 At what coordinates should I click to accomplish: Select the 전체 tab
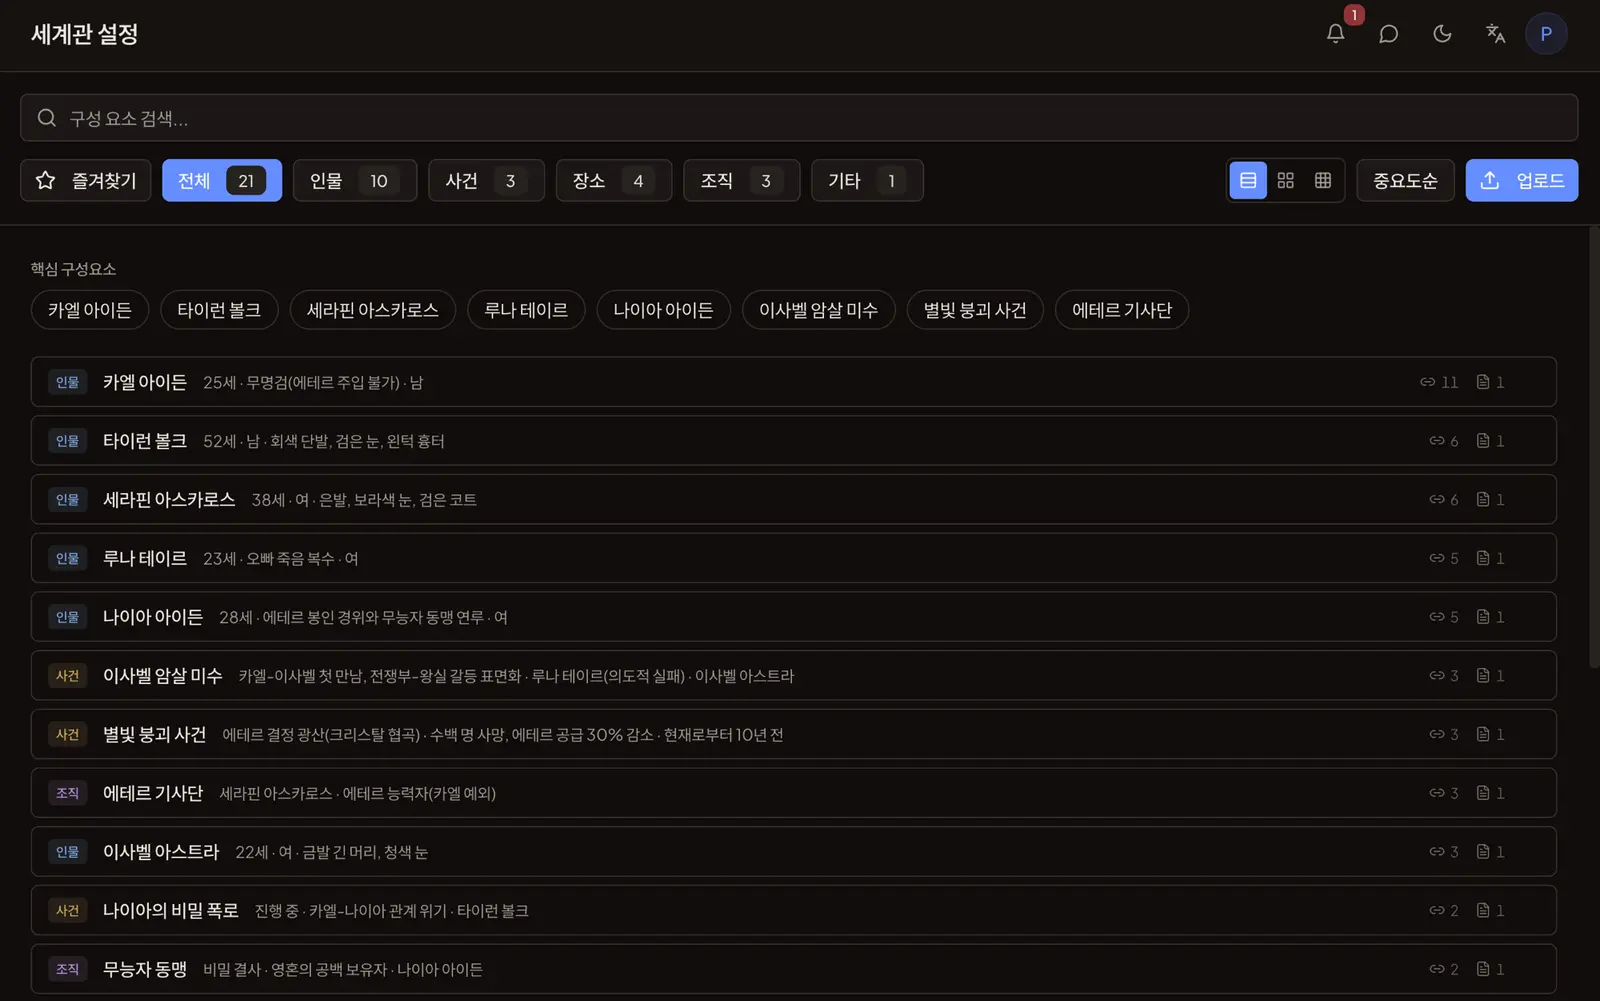pos(222,181)
